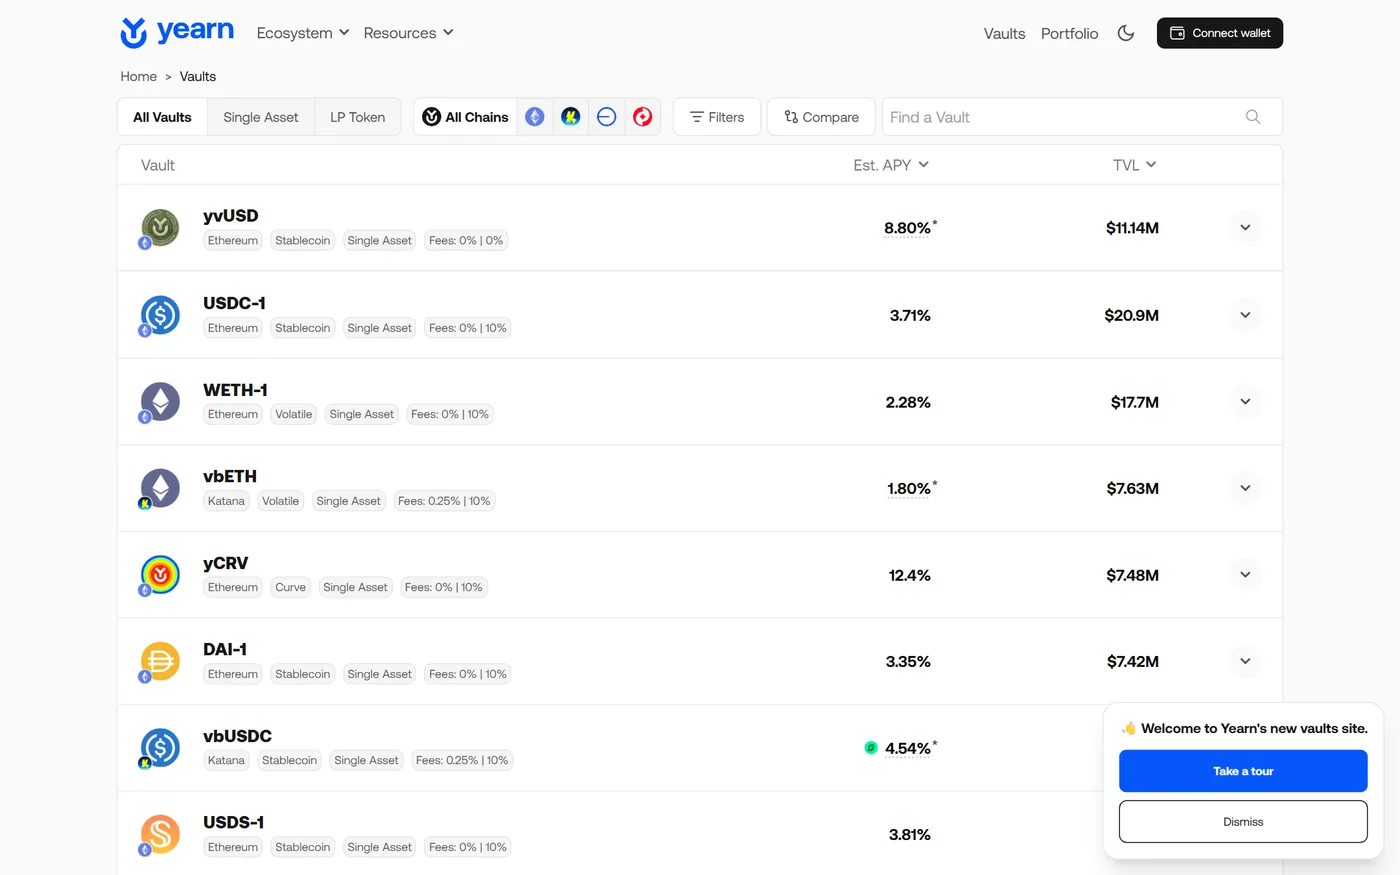Toggle dark mode with the moon icon
This screenshot has width=1400, height=875.
[1126, 33]
